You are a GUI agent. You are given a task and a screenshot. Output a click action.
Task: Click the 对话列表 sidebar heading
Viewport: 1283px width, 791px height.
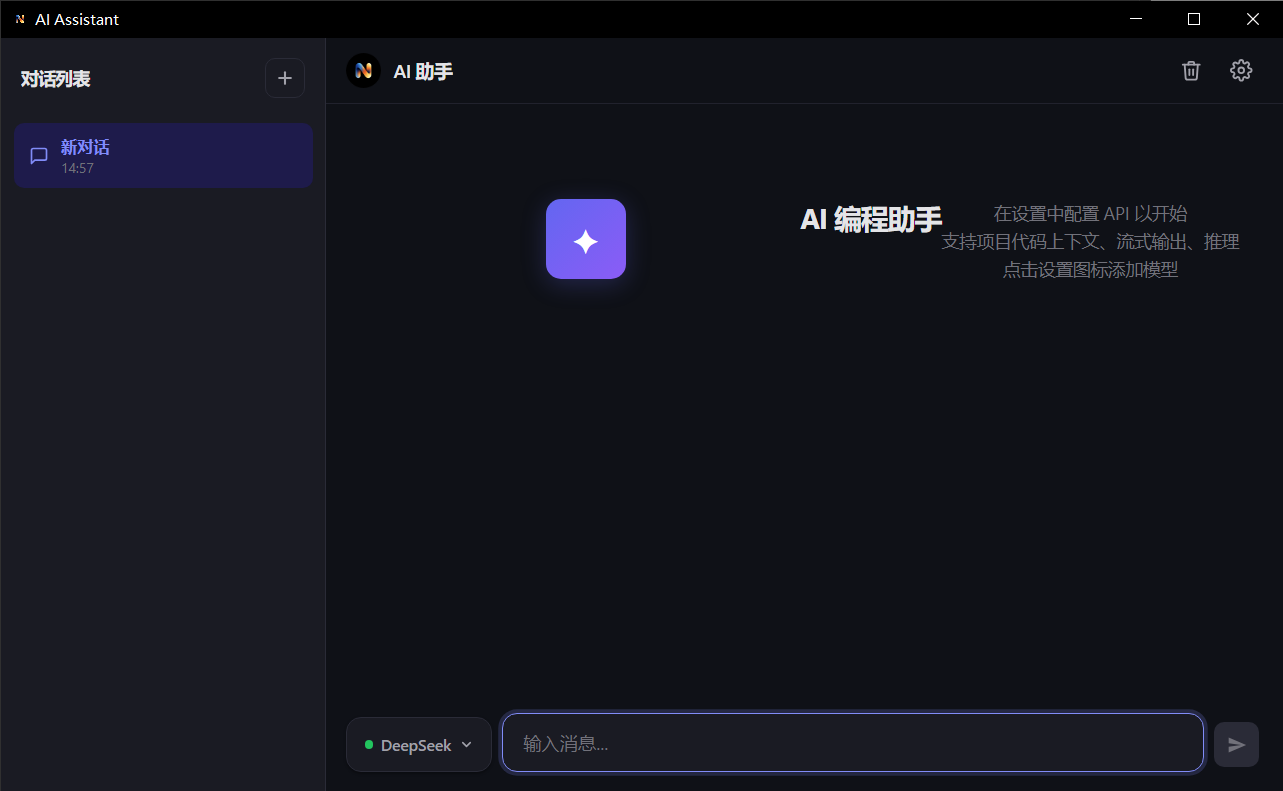click(56, 79)
